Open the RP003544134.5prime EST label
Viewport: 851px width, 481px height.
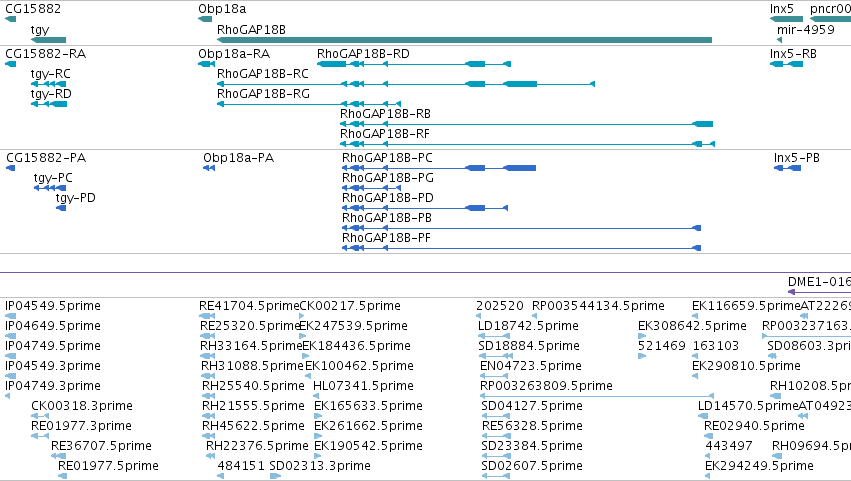tap(598, 306)
